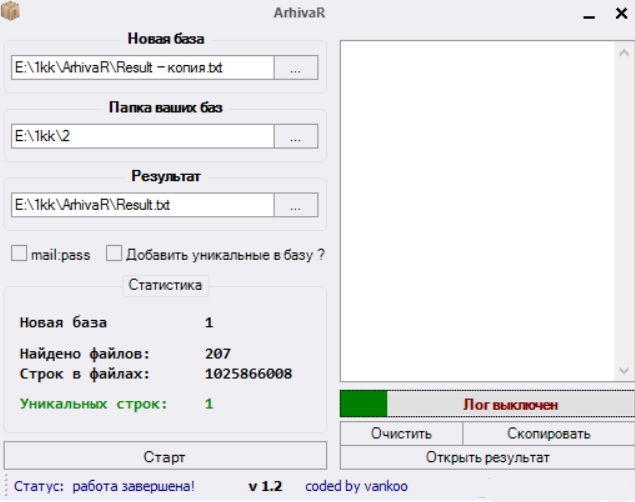Browse for the Новая база file
Image resolution: width=635 pixels, height=502 pixels.
pos(295,68)
